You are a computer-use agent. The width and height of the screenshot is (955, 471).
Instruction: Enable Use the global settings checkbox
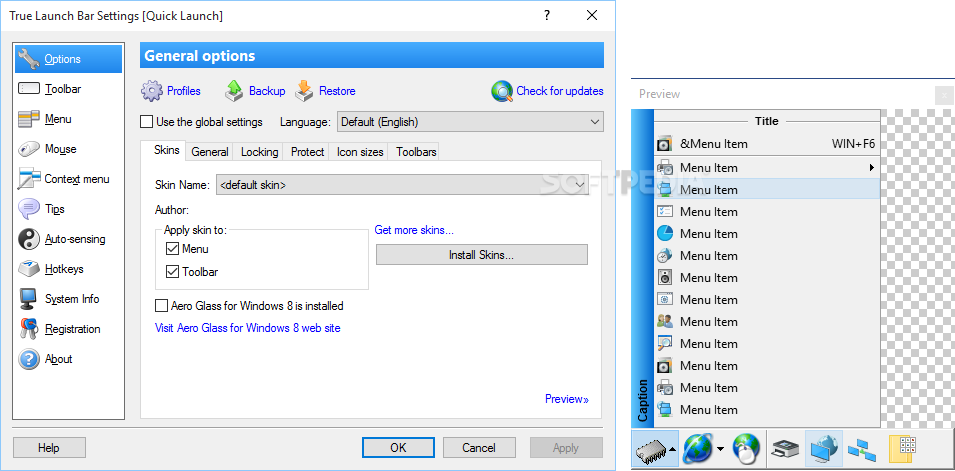(x=146, y=122)
